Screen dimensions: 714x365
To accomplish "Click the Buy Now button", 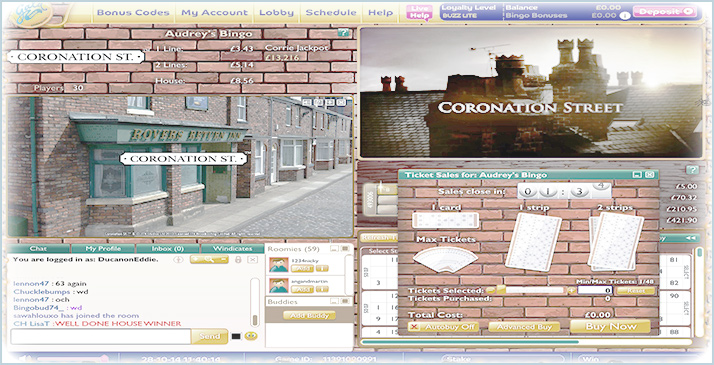I will [x=610, y=326].
